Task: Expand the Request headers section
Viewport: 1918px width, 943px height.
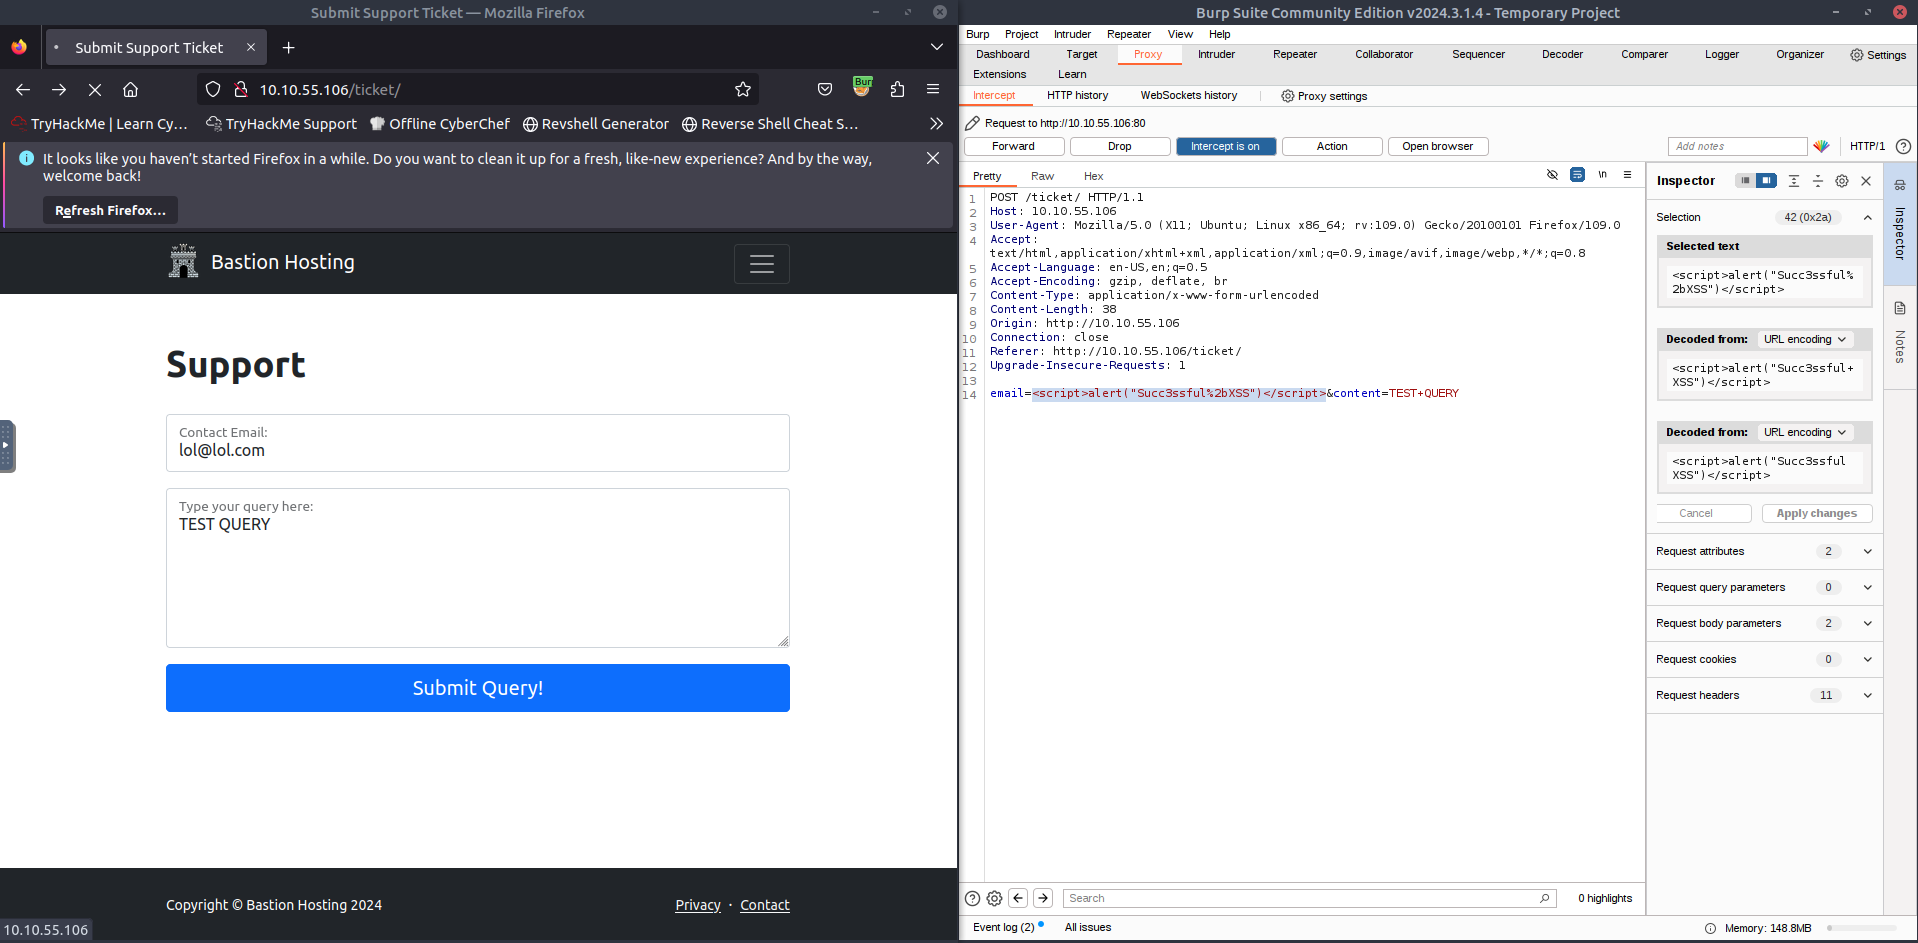Action: (x=1867, y=696)
